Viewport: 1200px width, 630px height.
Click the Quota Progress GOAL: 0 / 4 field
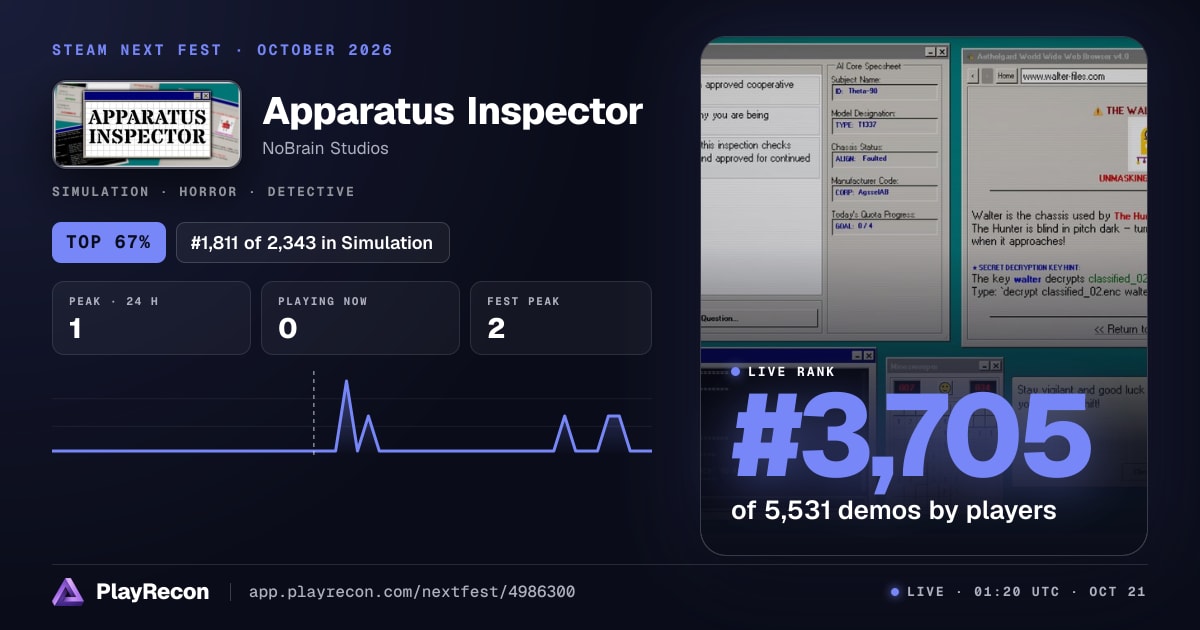tap(885, 227)
